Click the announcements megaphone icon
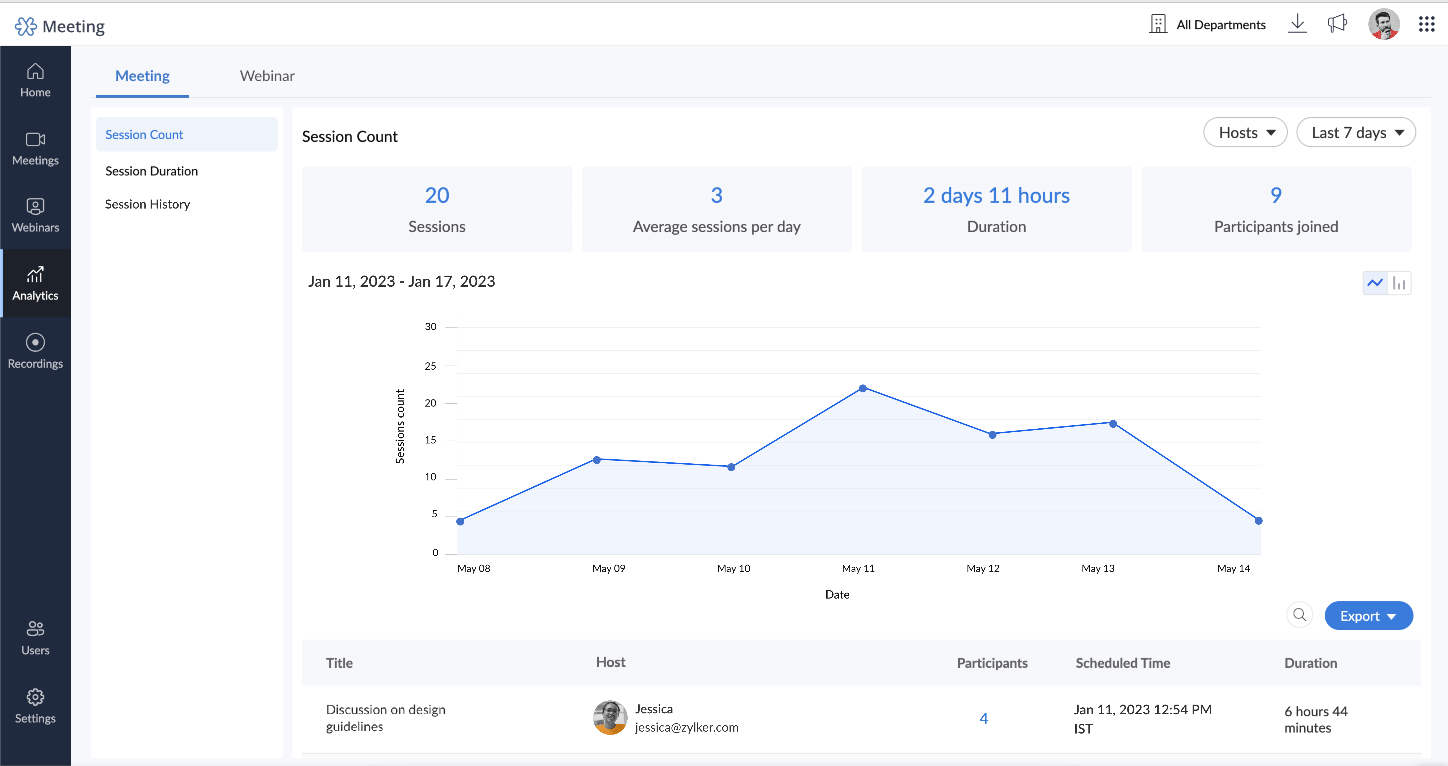 coord(1338,23)
